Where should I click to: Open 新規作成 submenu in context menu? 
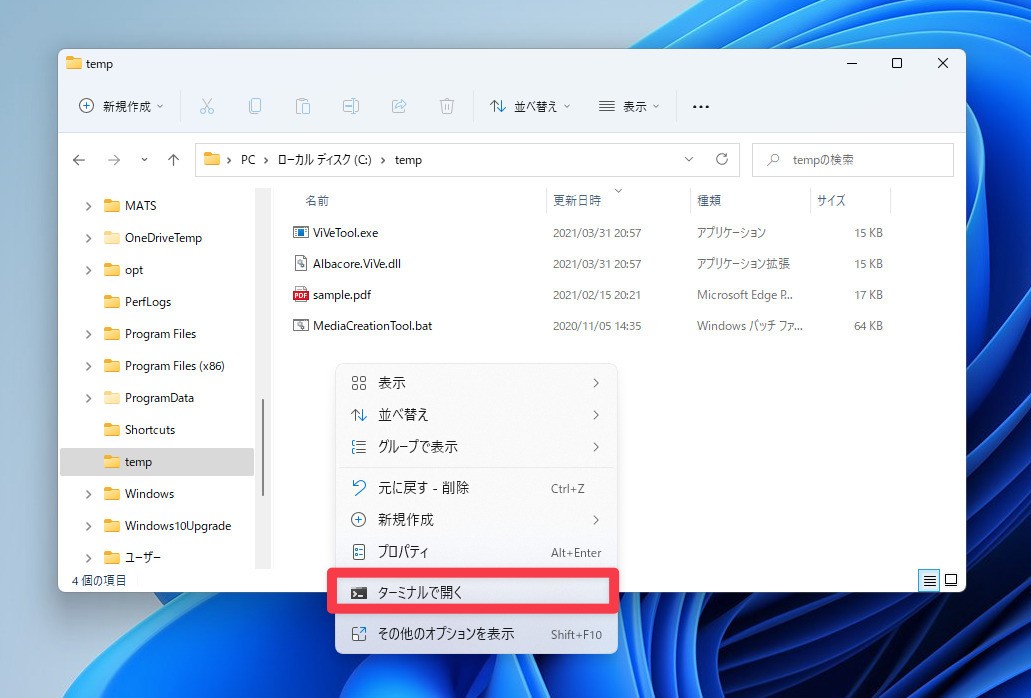(476, 520)
